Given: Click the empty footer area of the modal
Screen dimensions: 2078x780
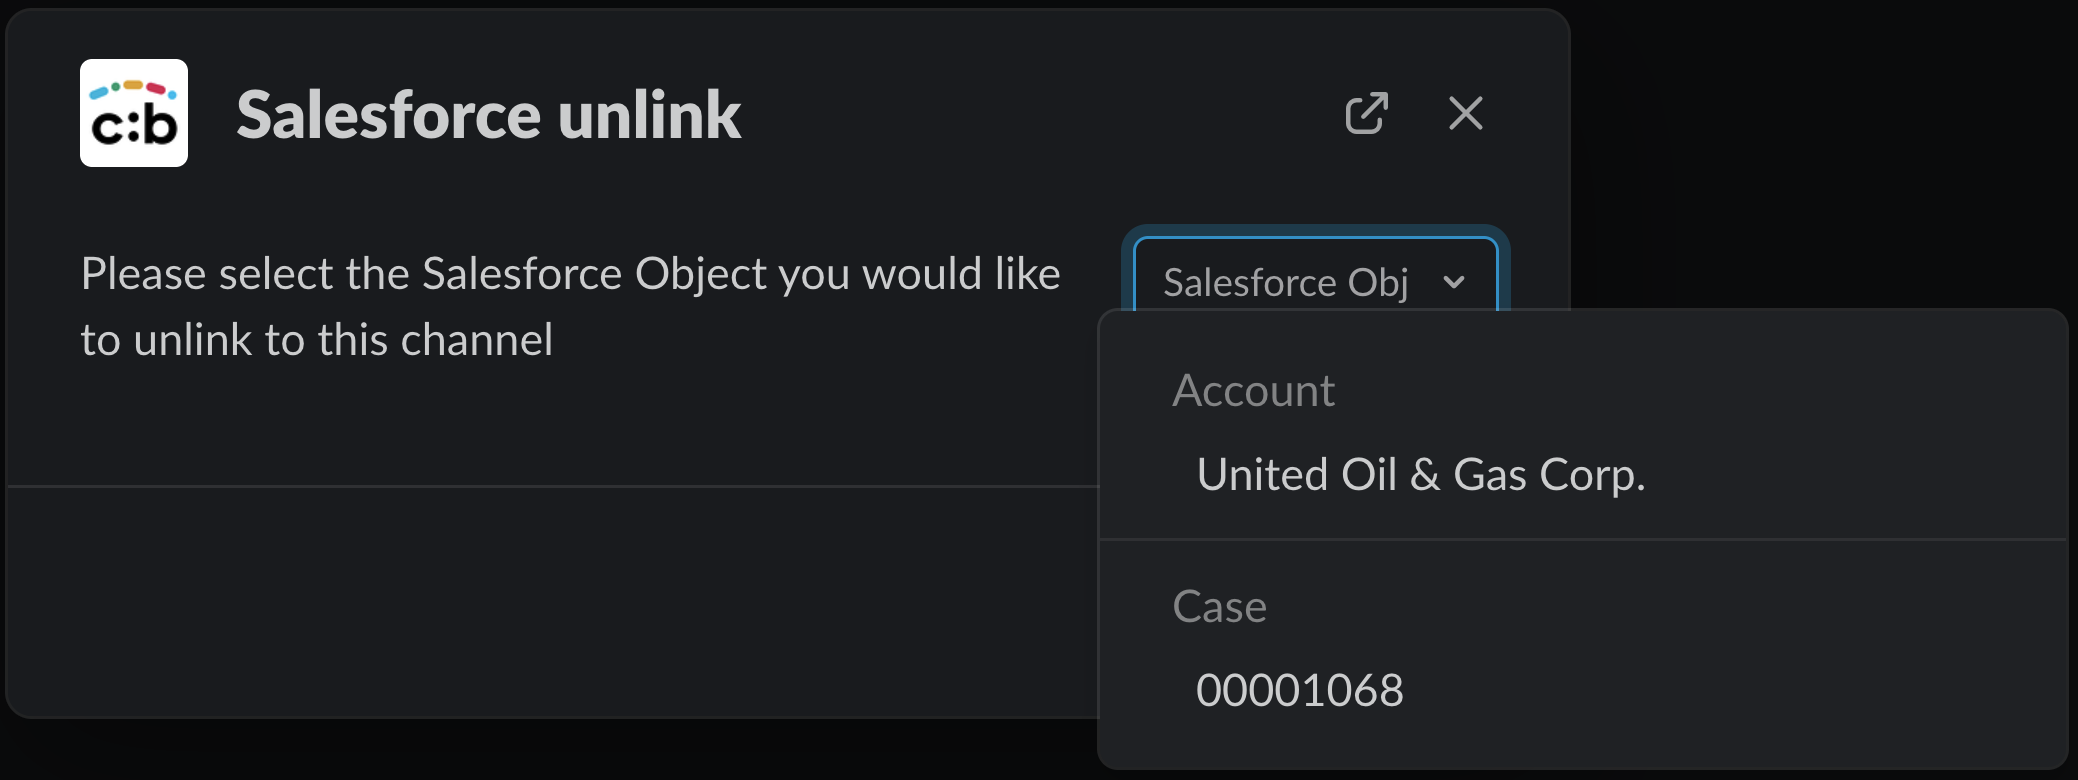Looking at the screenshot, I should [x=550, y=600].
